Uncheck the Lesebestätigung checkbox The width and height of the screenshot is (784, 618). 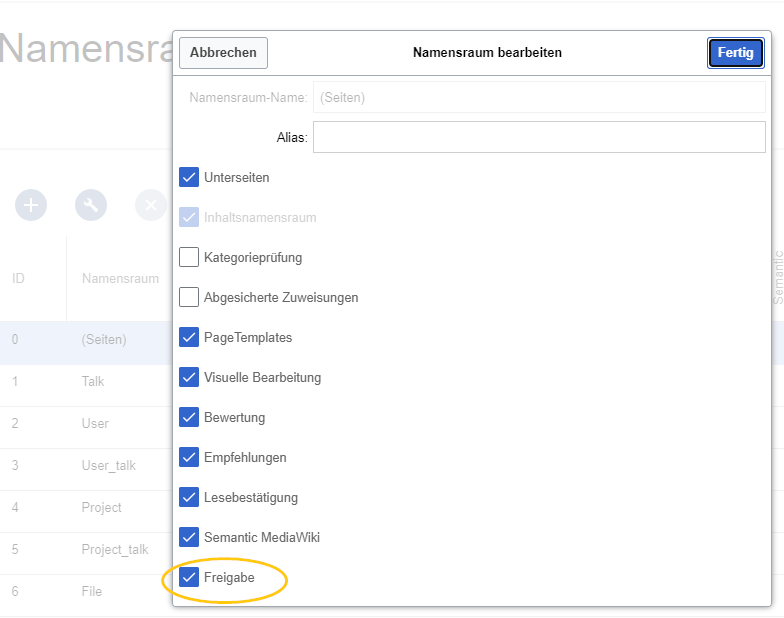click(189, 497)
